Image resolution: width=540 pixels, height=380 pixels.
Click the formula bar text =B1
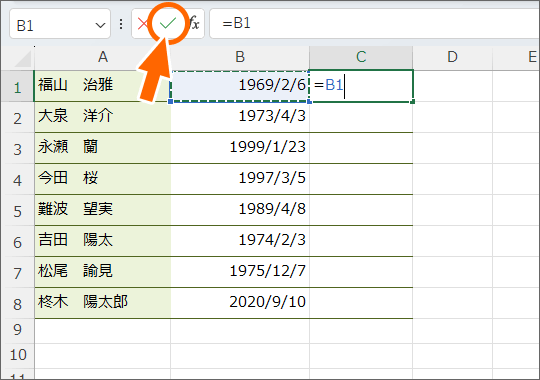[x=236, y=23]
